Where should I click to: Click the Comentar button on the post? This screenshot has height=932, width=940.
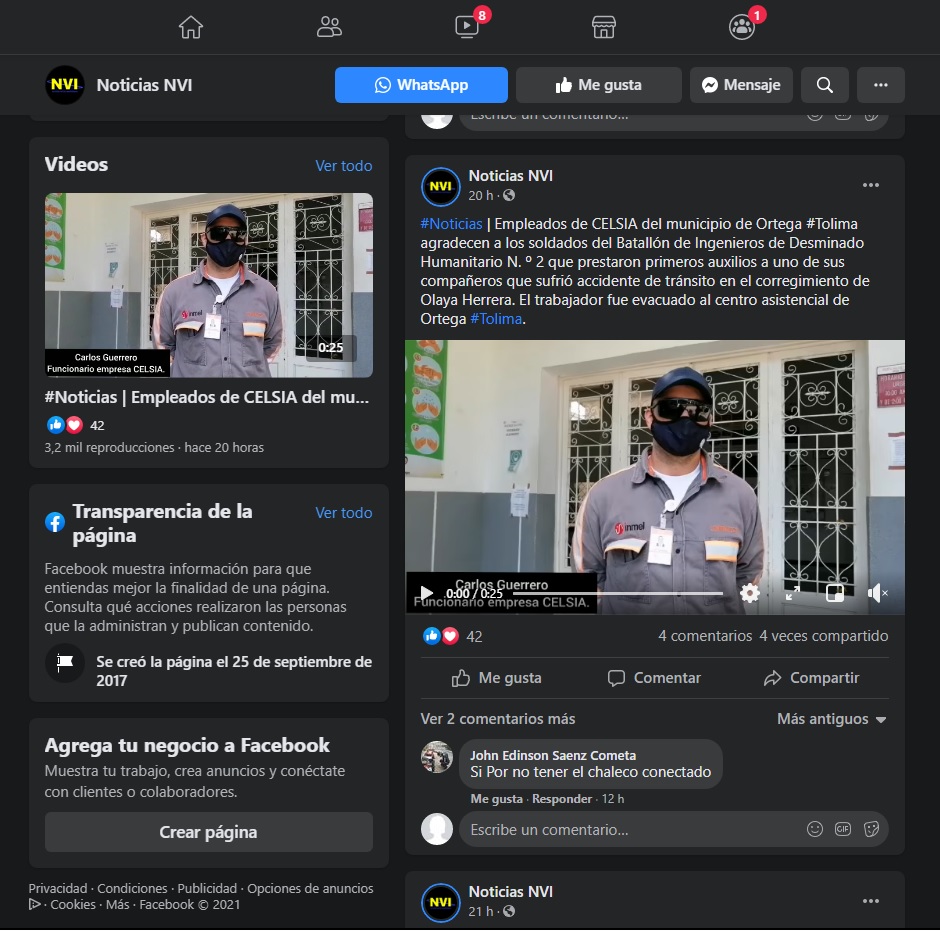tap(655, 678)
